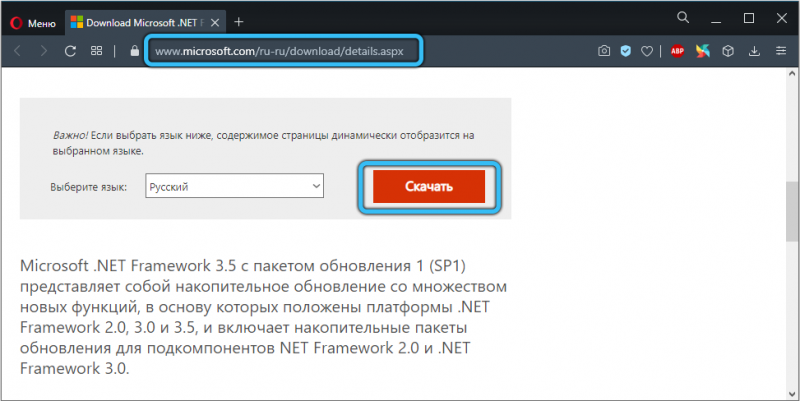Click the search tabs magnifier icon
Image resolution: width=800 pixels, height=401 pixels.
tap(683, 18)
